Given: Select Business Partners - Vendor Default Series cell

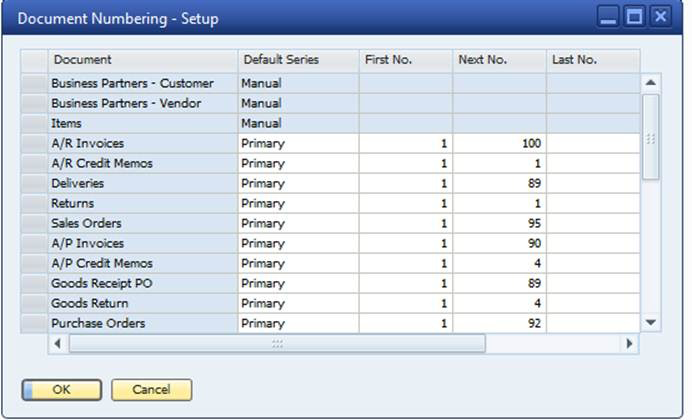Looking at the screenshot, I should (298, 103).
